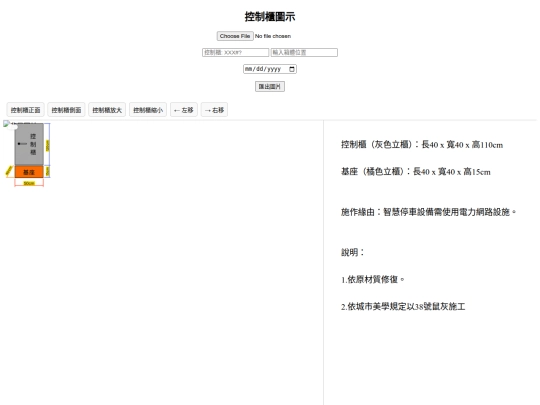Click the 基座（橘色立櫃）dimensions line
Image resolution: width=540 pixels, height=405 pixels.
point(416,172)
